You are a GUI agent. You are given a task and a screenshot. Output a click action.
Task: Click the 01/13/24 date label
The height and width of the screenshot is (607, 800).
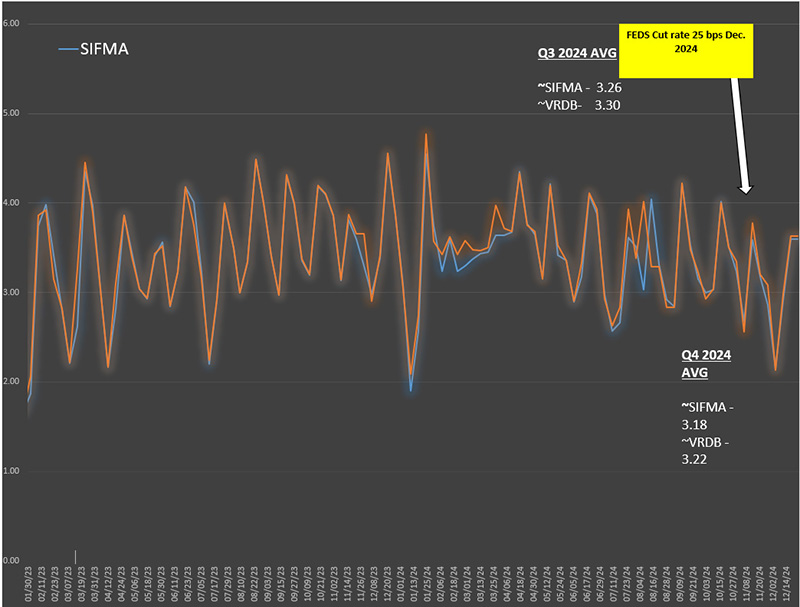pyautogui.click(x=414, y=584)
